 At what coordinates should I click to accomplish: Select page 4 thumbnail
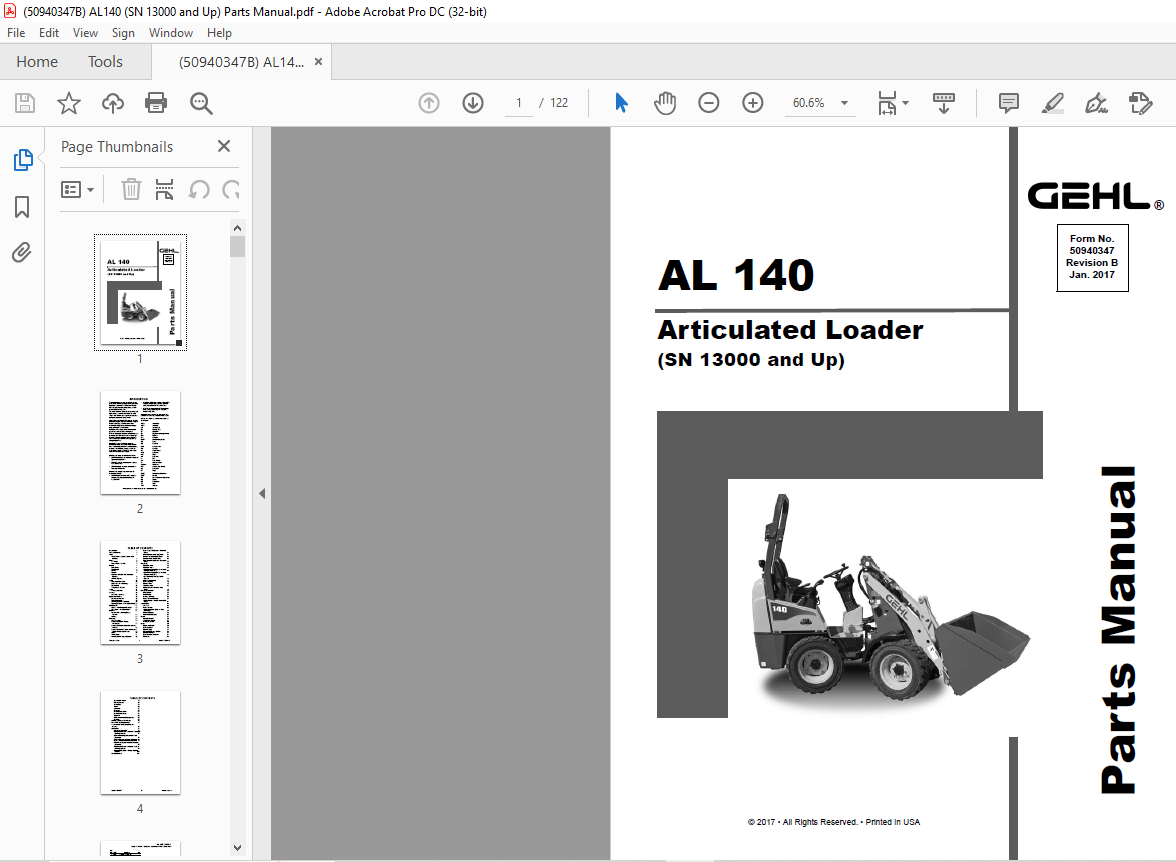click(140, 743)
